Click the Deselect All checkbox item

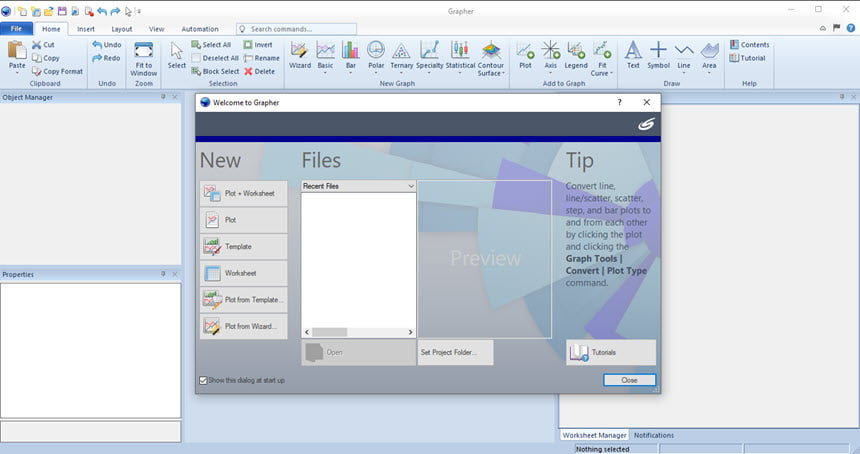[215, 58]
